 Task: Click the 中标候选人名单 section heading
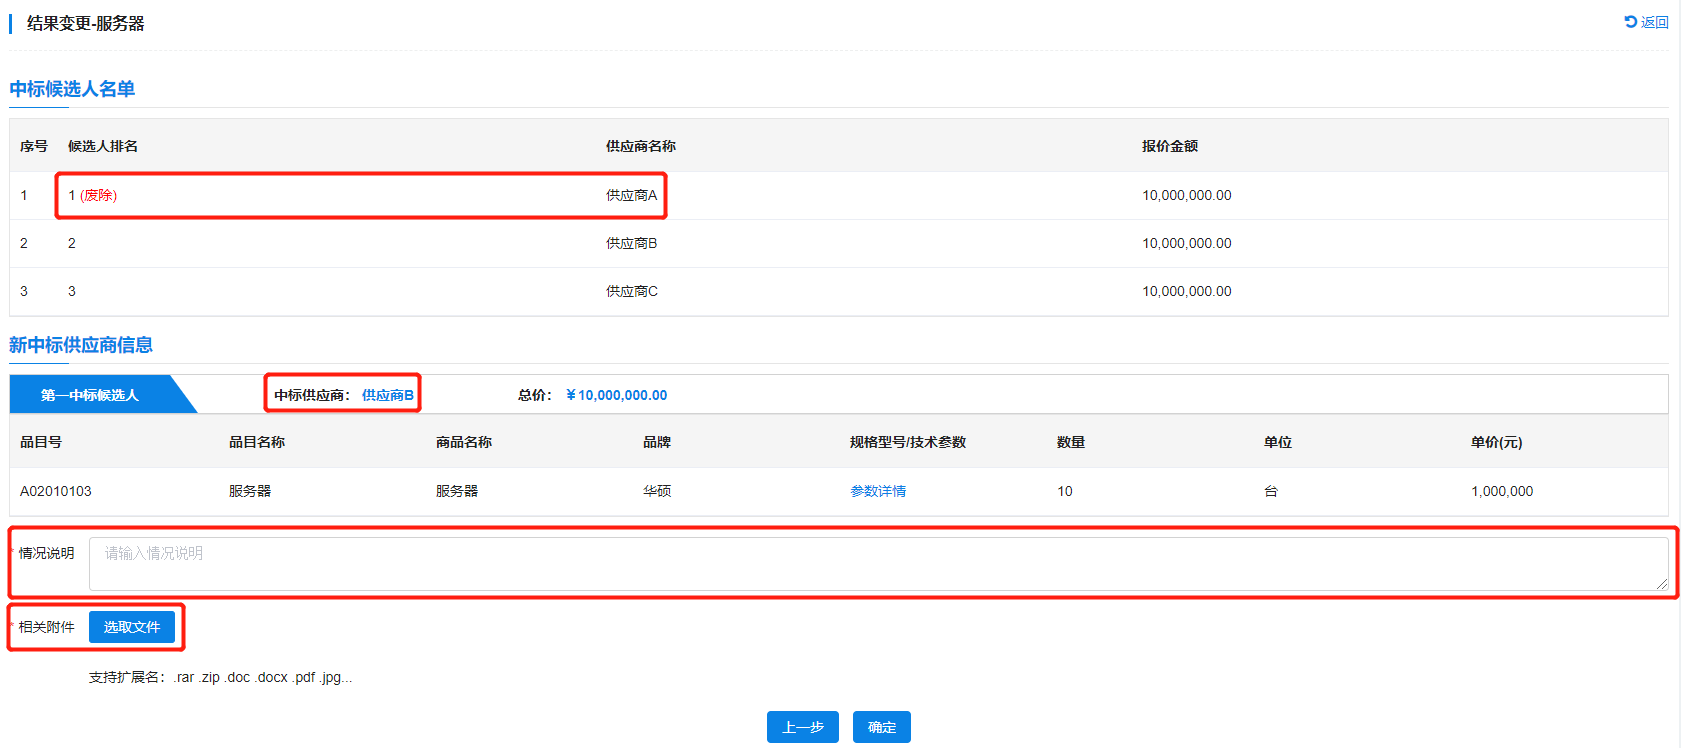coord(72,89)
